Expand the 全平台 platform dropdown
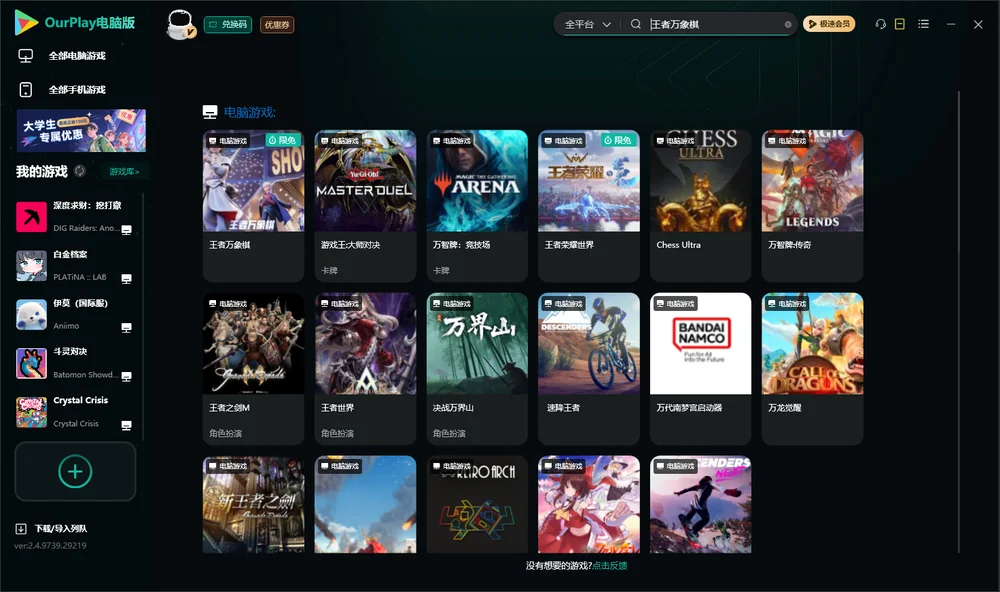Viewport: 1000px width, 592px height. tap(587, 24)
